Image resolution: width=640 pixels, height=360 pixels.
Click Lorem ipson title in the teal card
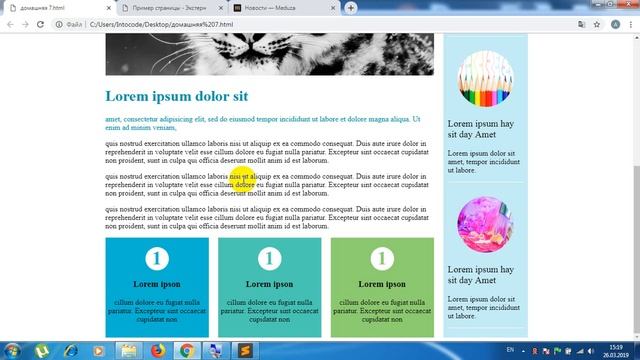click(x=269, y=284)
